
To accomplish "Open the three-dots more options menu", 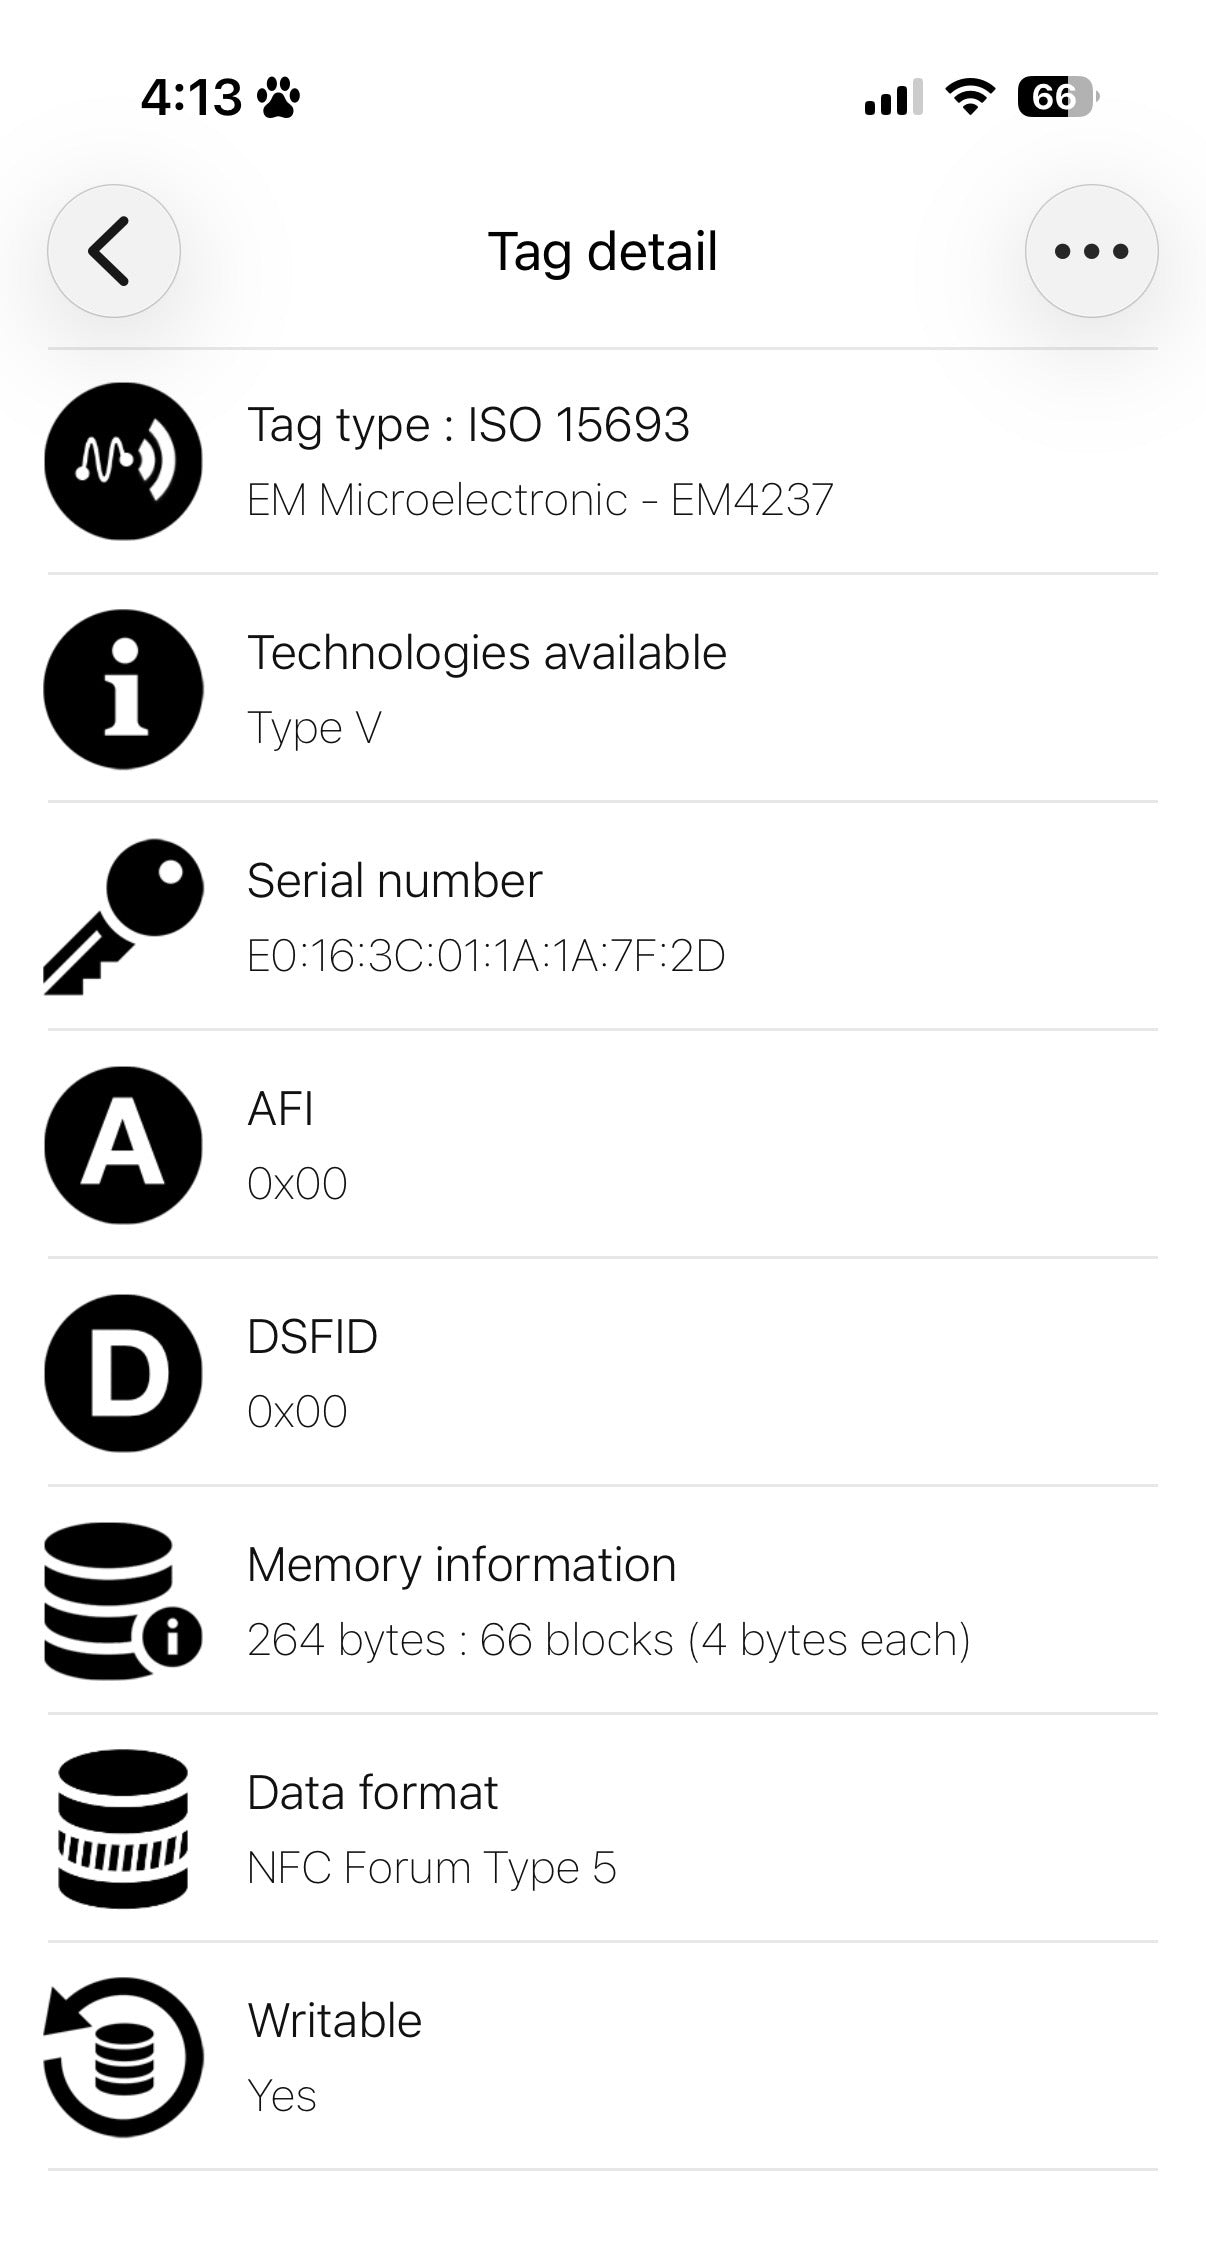I will click(x=1091, y=251).
